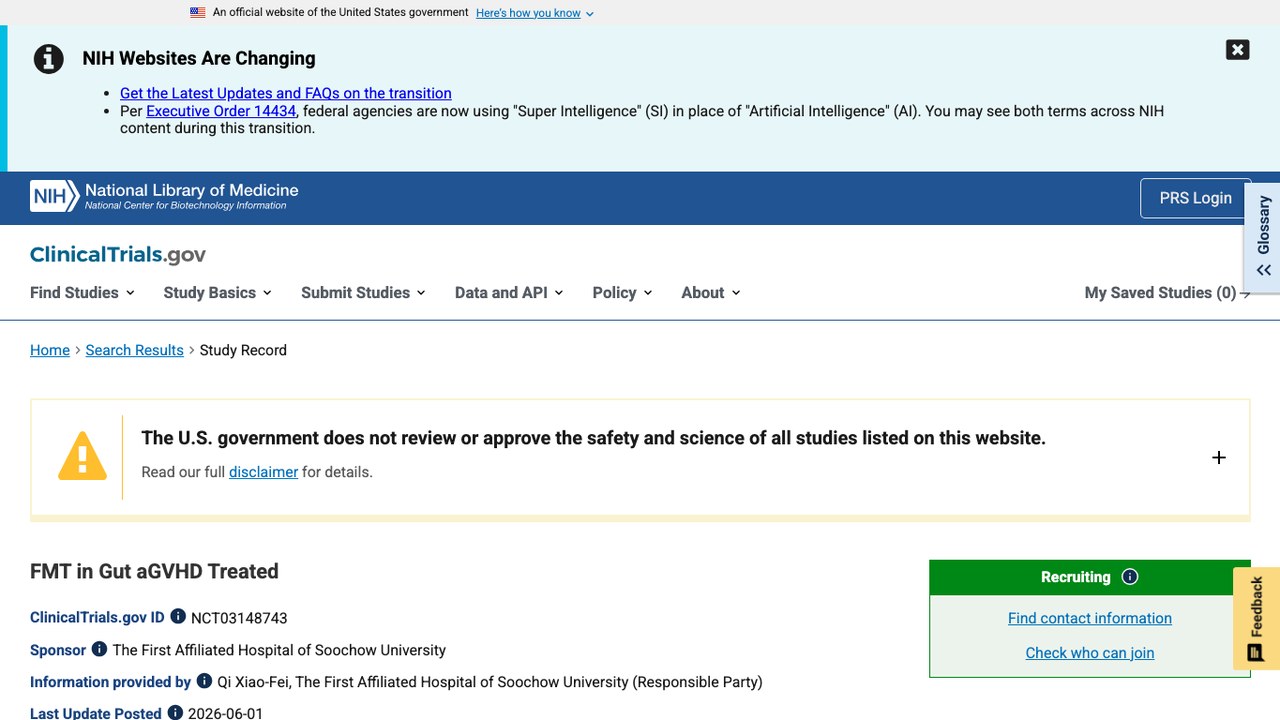Click the US flag icon

tap(198, 13)
